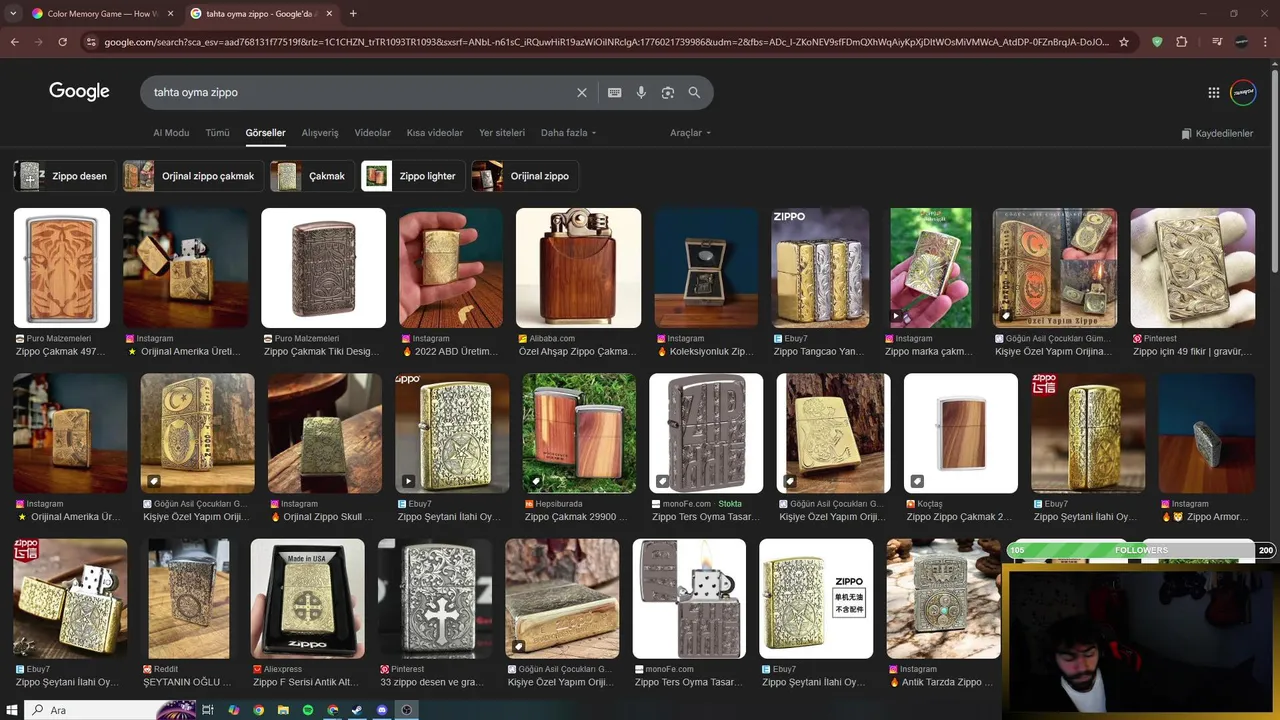Open the tab search dropdown arrow
This screenshot has width=1280, height=720.
tap(14, 13)
